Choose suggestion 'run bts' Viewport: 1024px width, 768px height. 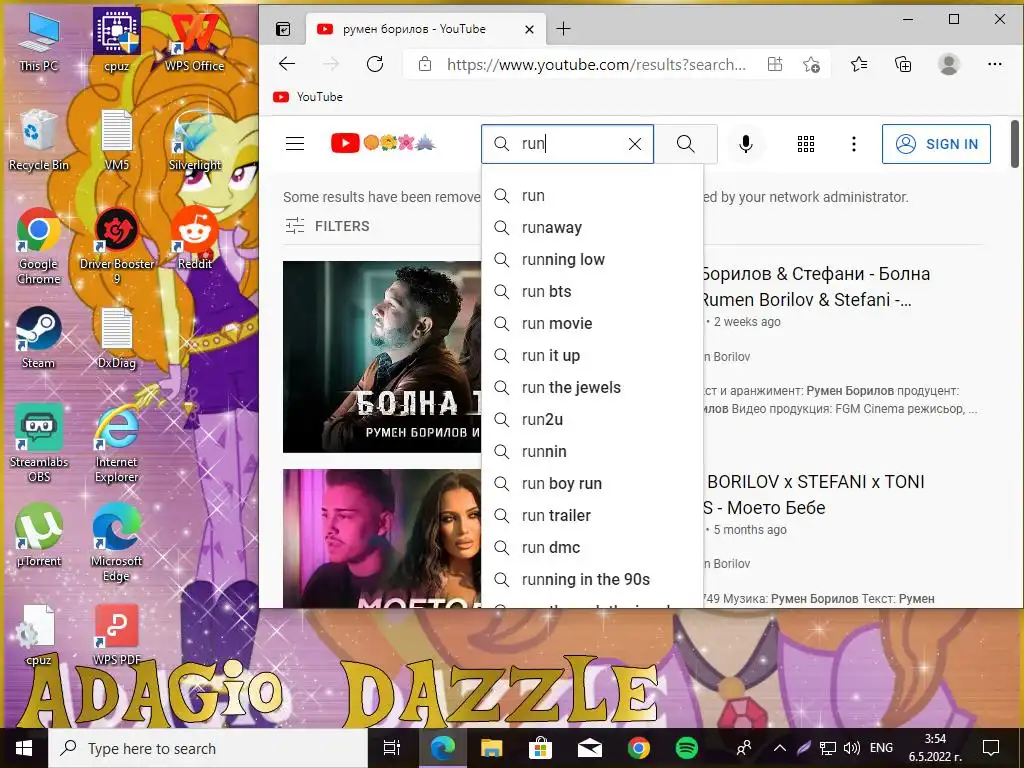tap(592, 291)
